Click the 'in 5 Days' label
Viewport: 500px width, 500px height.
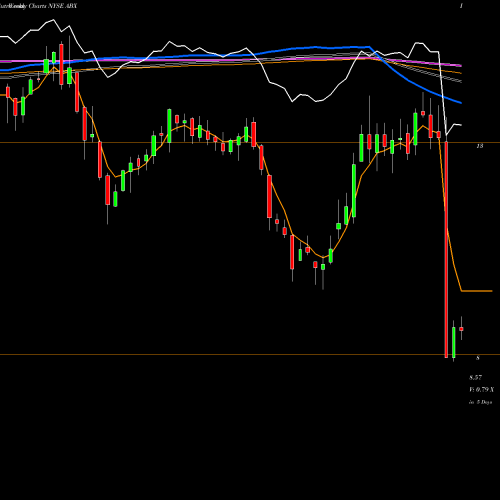pyautogui.click(x=480, y=402)
